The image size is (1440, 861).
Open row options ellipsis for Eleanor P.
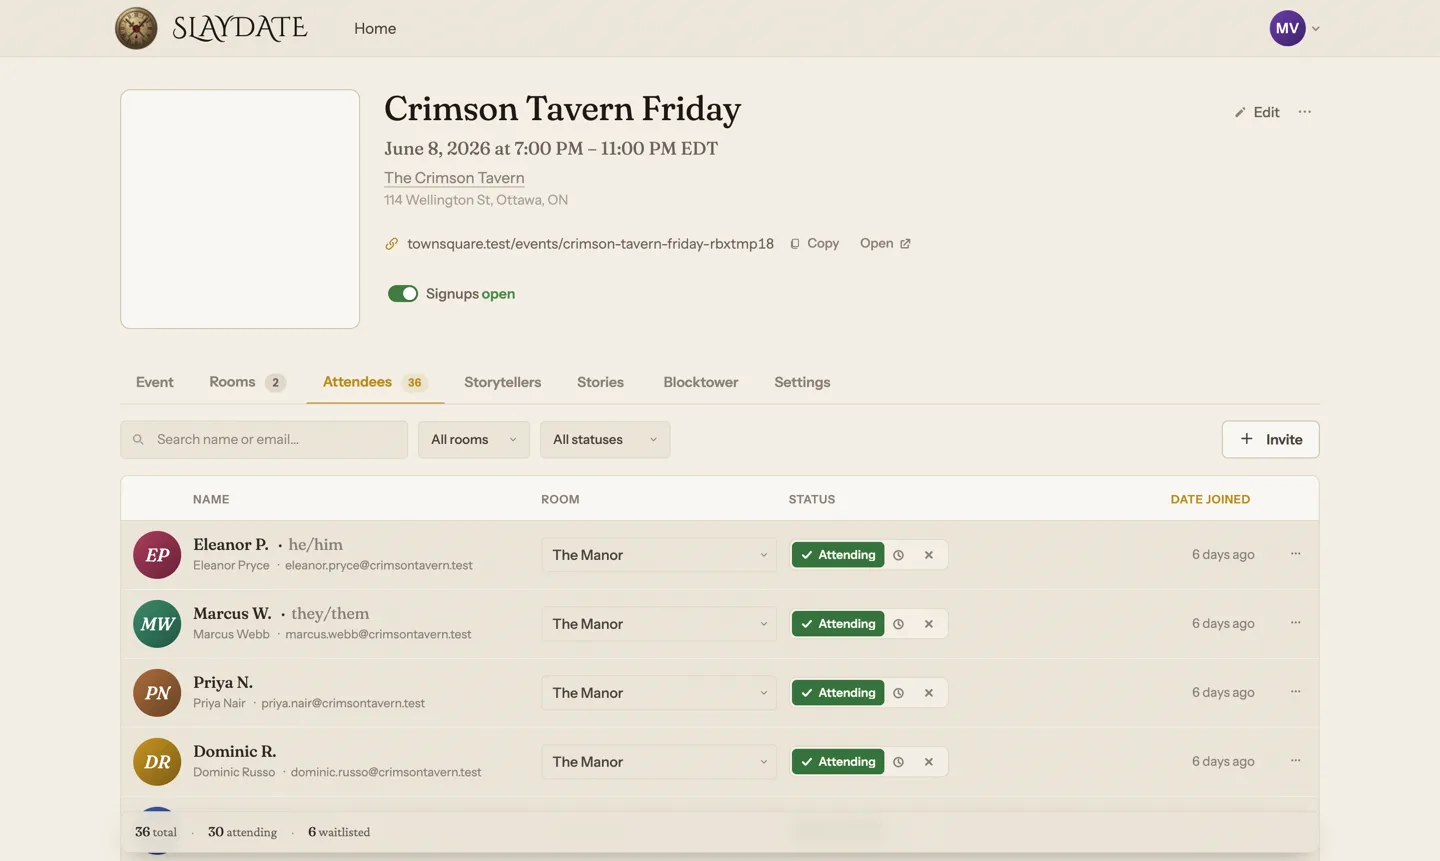point(1296,554)
